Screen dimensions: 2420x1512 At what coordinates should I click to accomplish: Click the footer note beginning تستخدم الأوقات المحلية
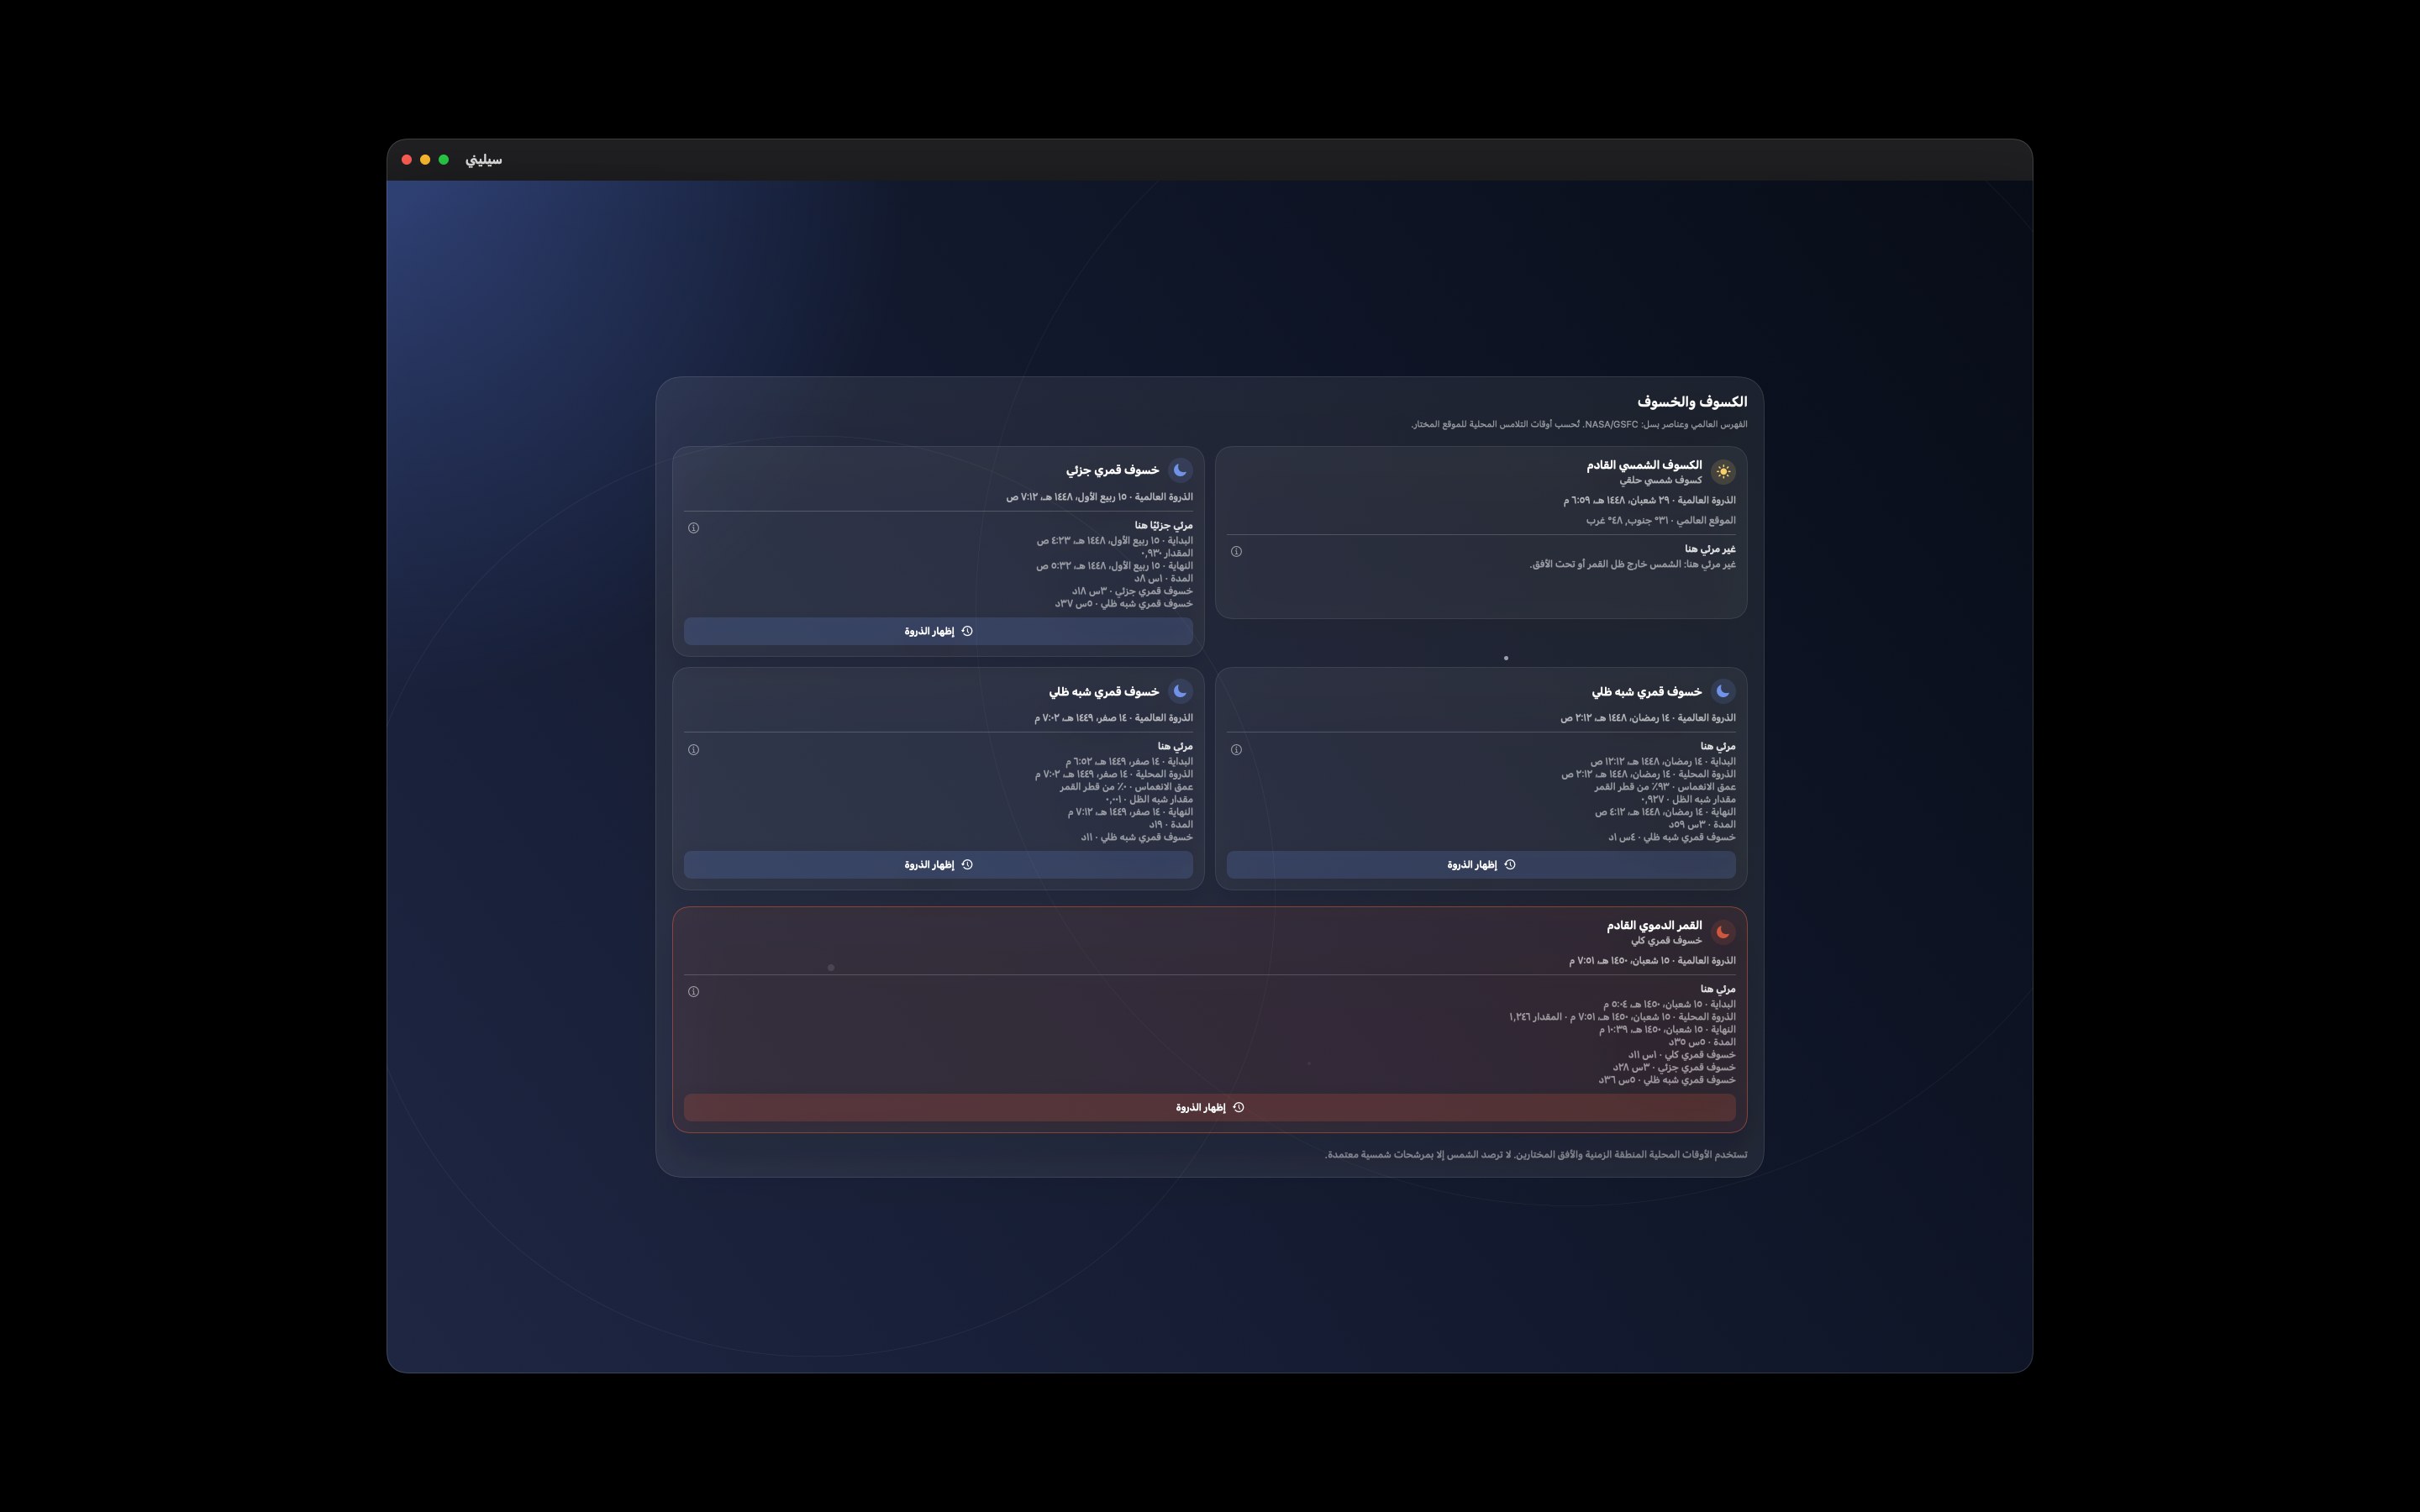tap(1536, 1155)
